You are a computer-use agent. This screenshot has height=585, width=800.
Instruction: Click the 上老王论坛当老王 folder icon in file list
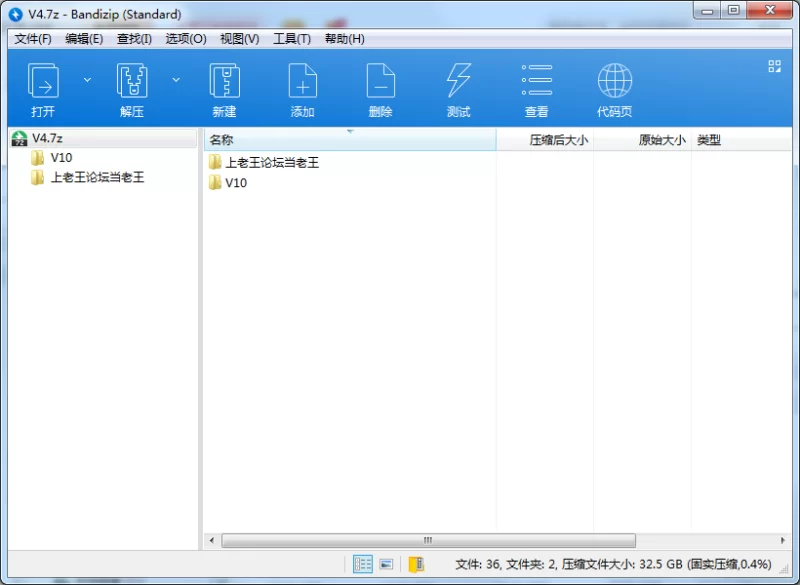tap(215, 162)
